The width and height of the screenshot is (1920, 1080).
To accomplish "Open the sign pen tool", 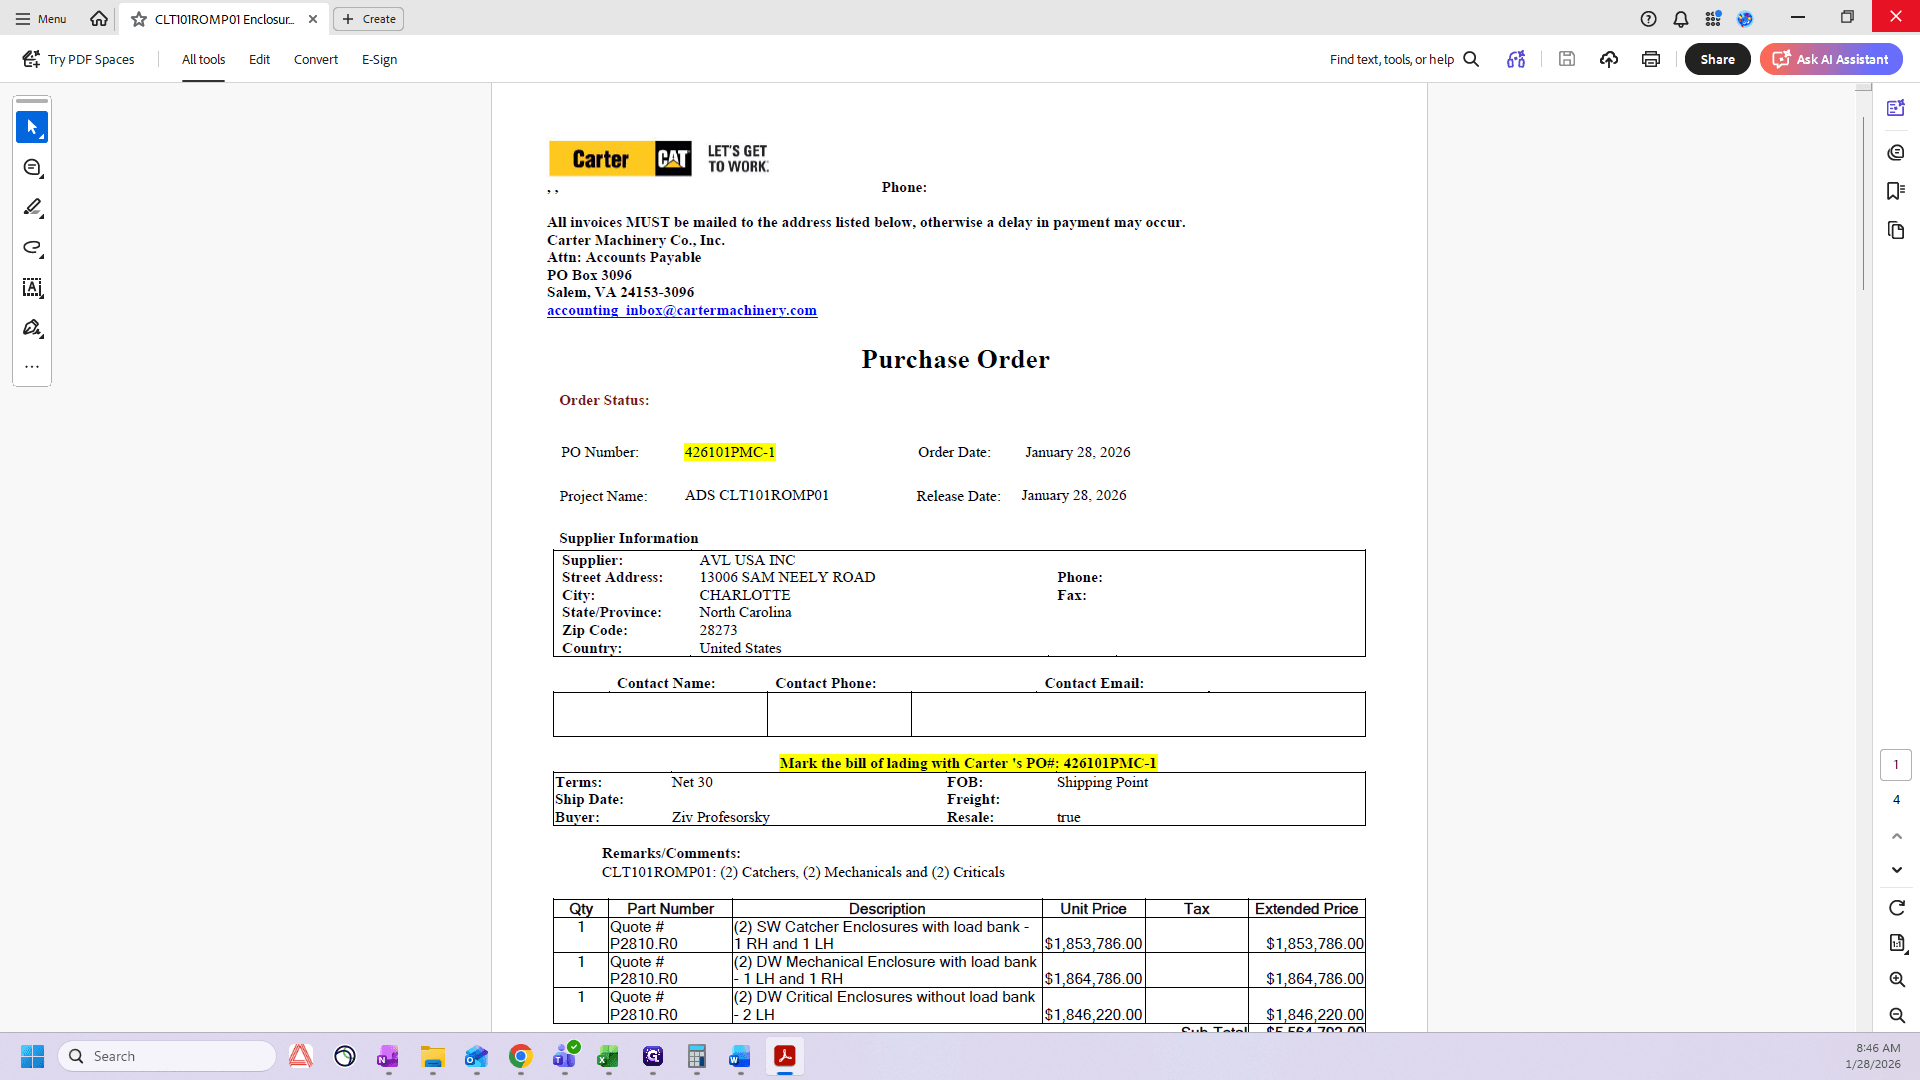I will point(32,327).
